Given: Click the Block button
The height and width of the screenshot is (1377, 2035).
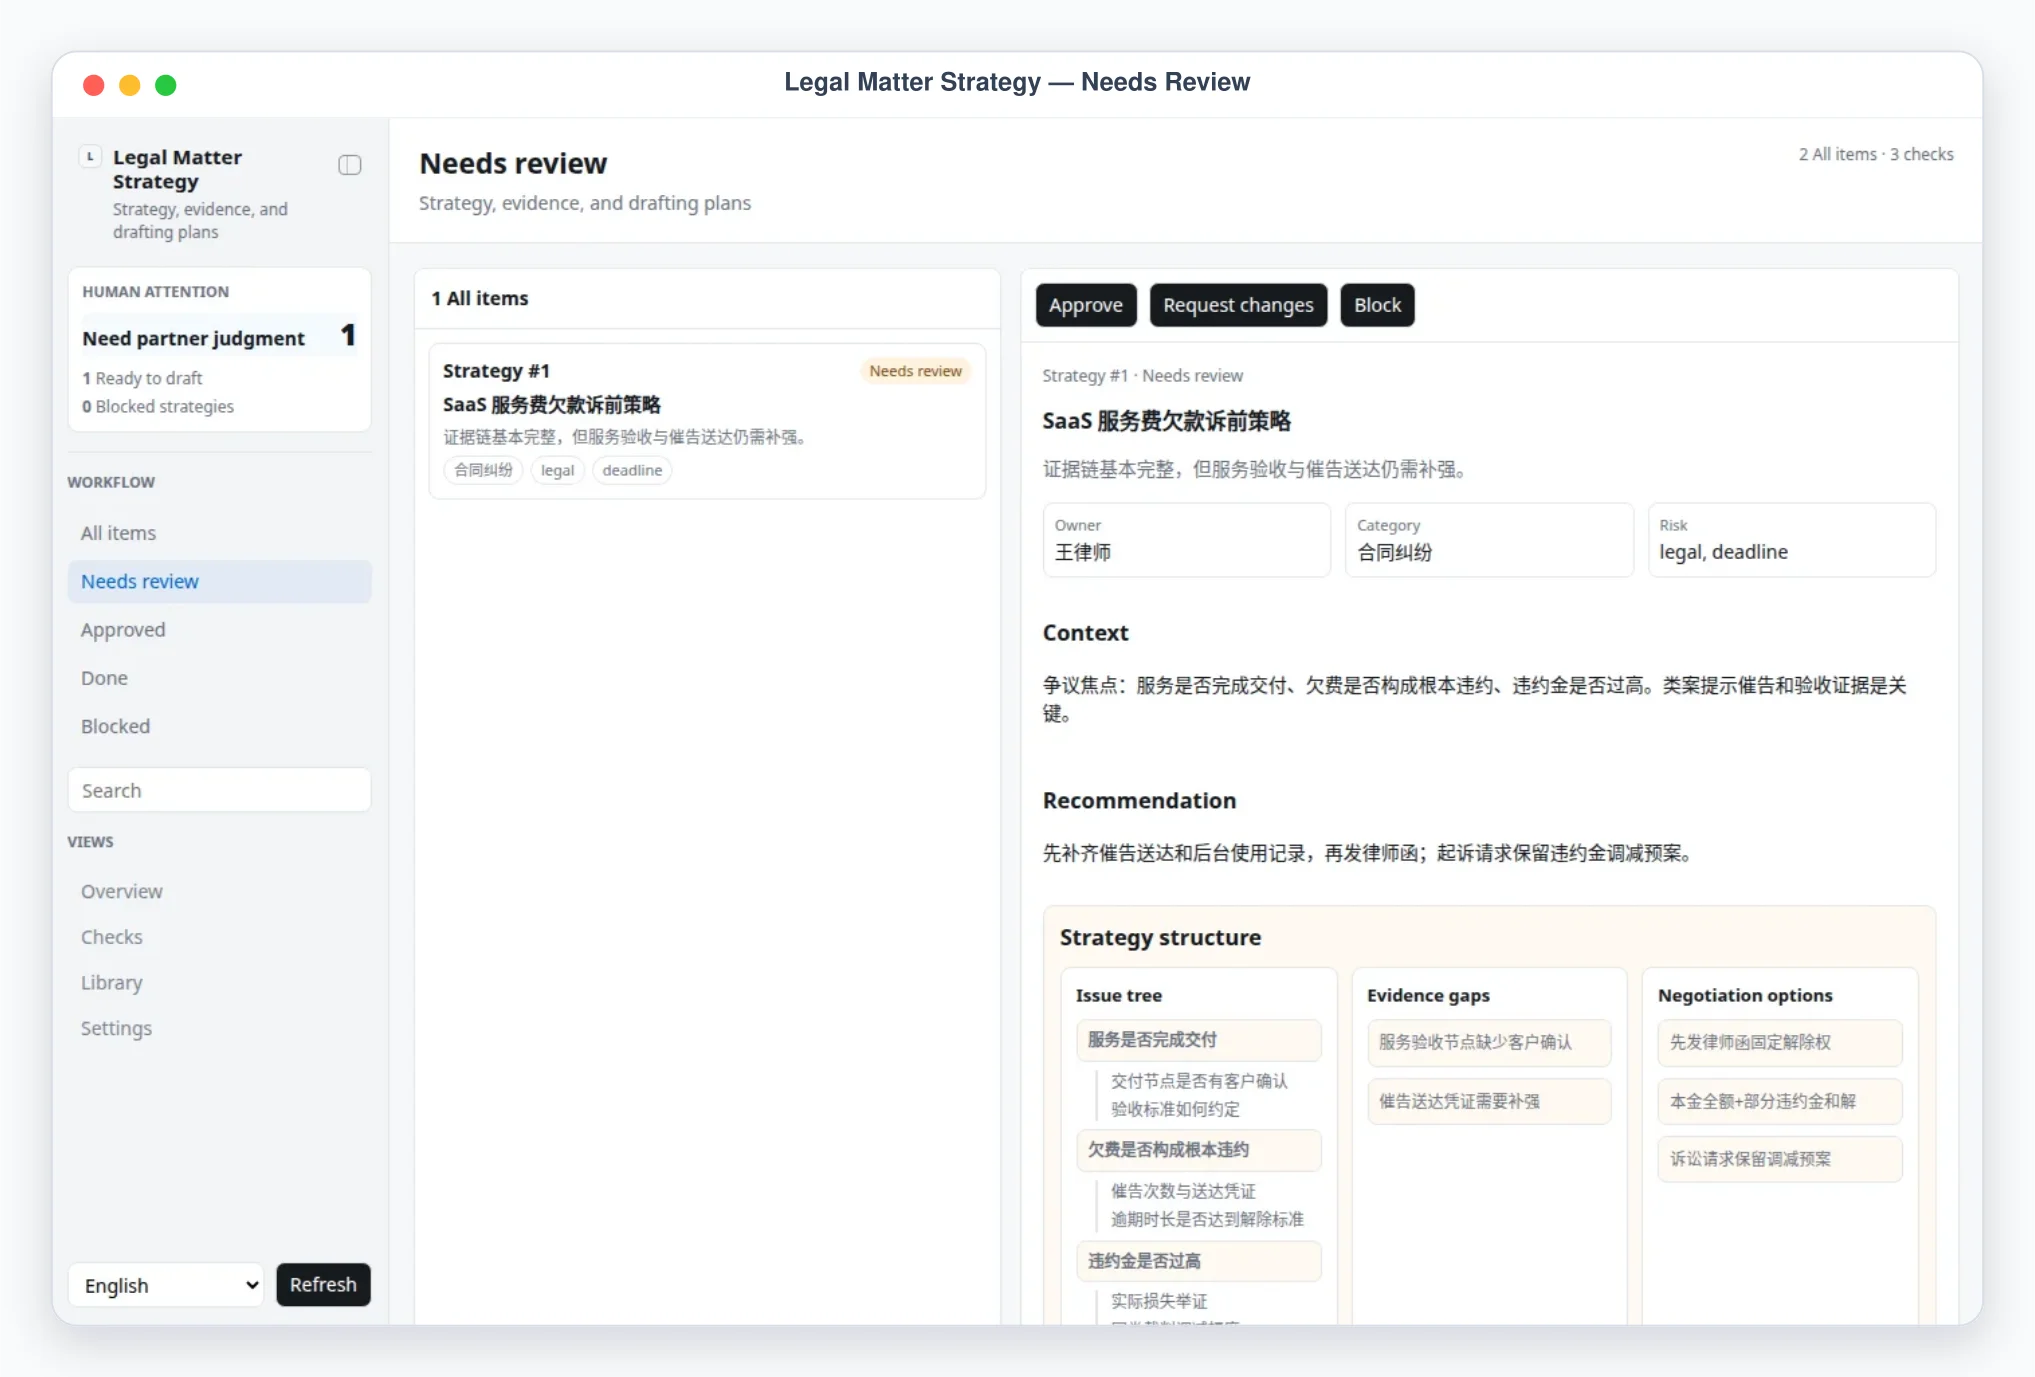Looking at the screenshot, I should [1377, 305].
